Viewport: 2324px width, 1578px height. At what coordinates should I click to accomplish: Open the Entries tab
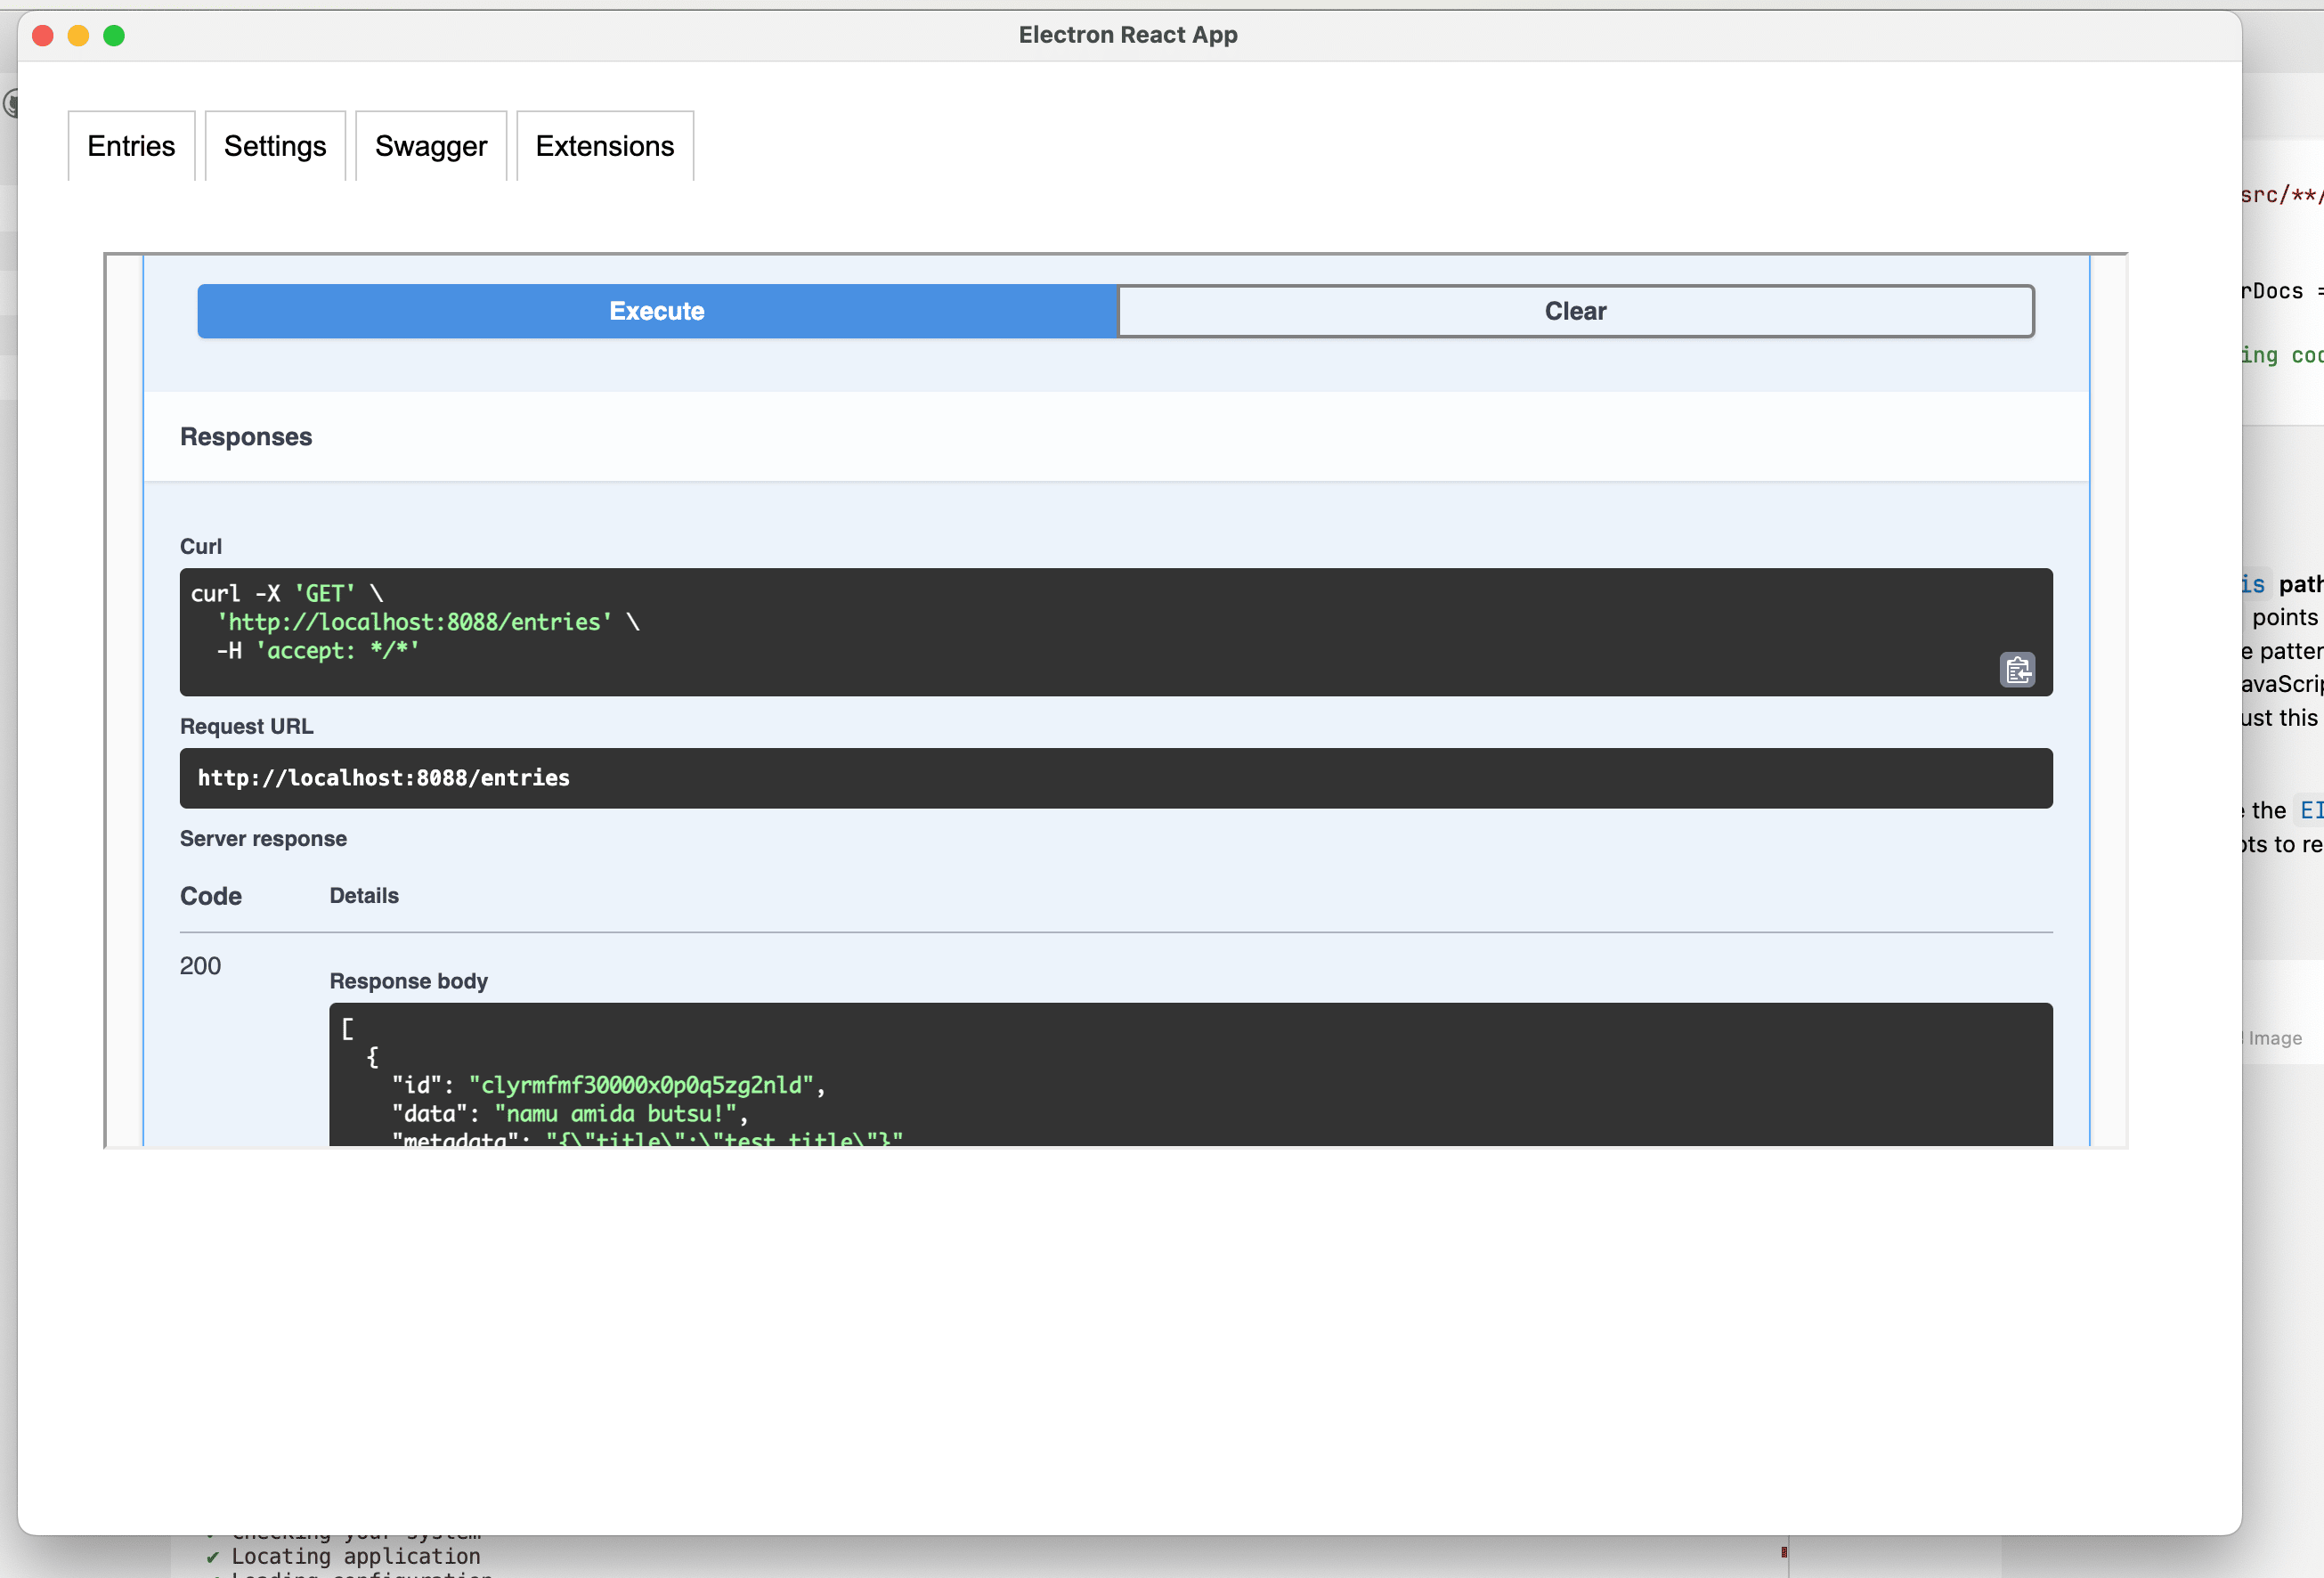(x=131, y=146)
